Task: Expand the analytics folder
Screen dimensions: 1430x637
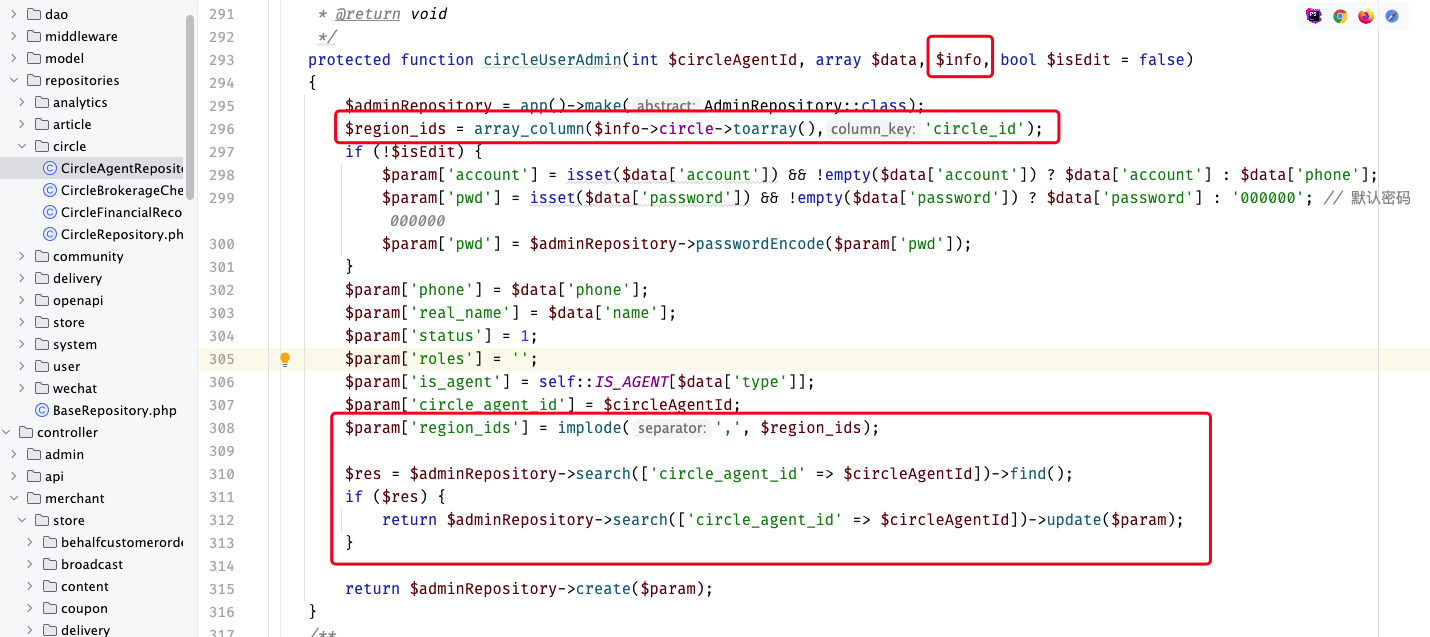Action: [x=22, y=102]
